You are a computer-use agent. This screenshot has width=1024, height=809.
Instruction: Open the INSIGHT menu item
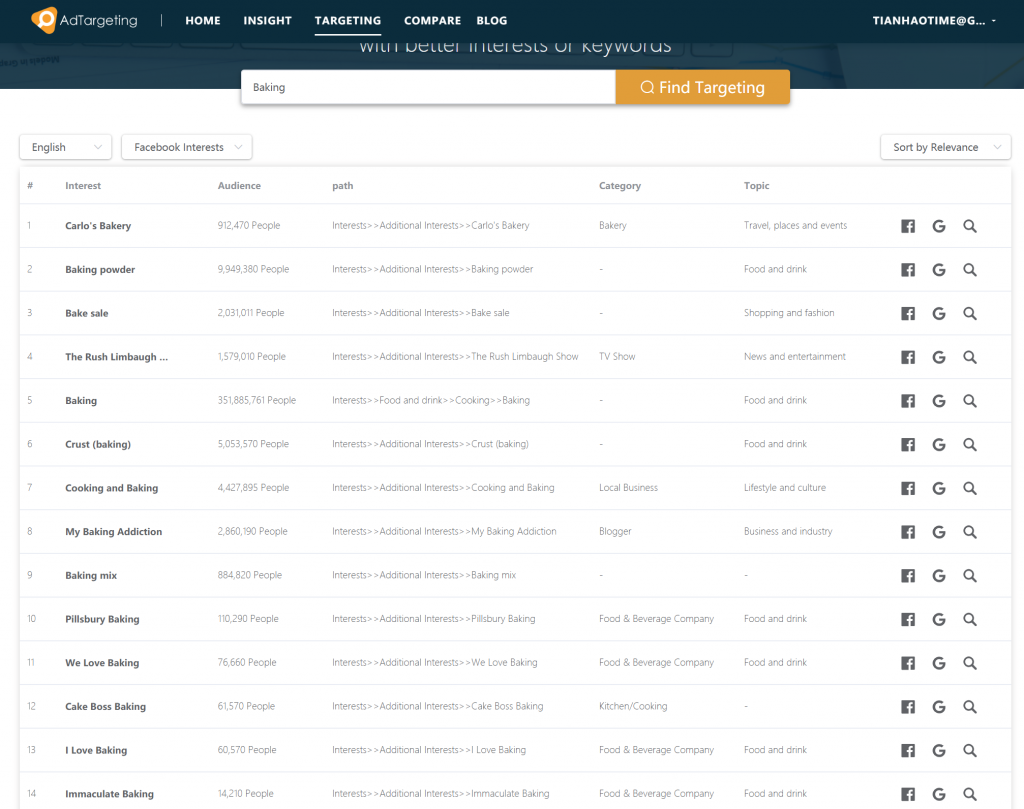267,20
